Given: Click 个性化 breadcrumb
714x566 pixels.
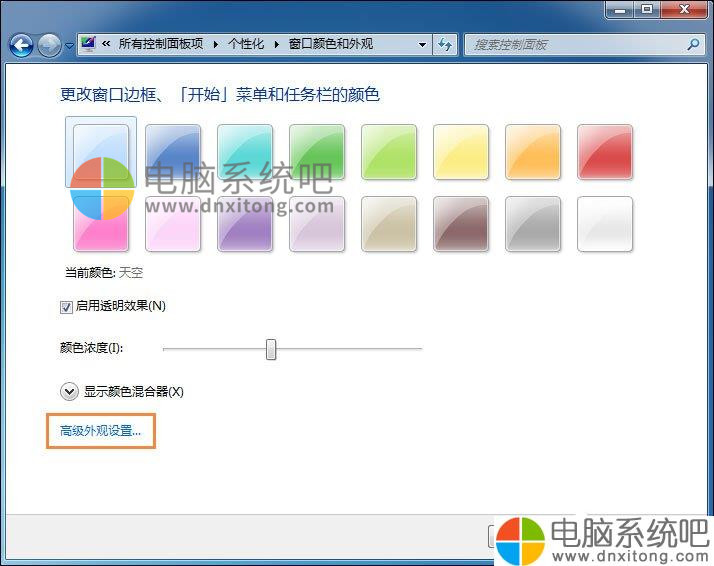Looking at the screenshot, I should click(x=246, y=44).
